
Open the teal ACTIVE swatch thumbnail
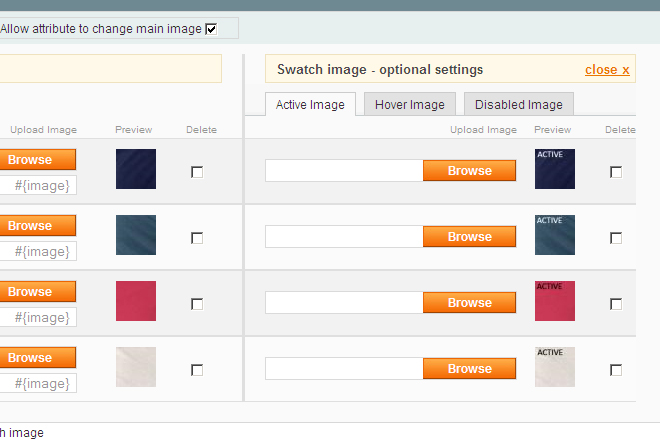coord(554,235)
